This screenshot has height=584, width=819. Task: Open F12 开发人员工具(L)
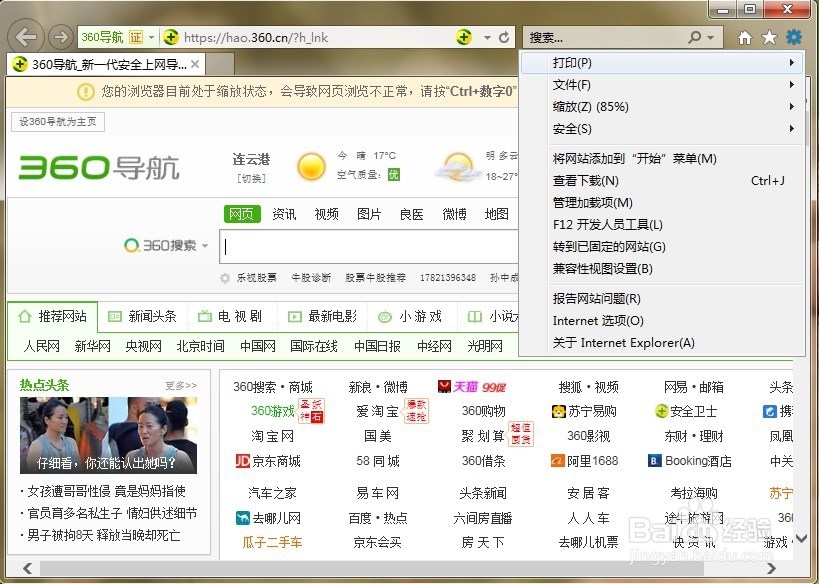pyautogui.click(x=662, y=225)
